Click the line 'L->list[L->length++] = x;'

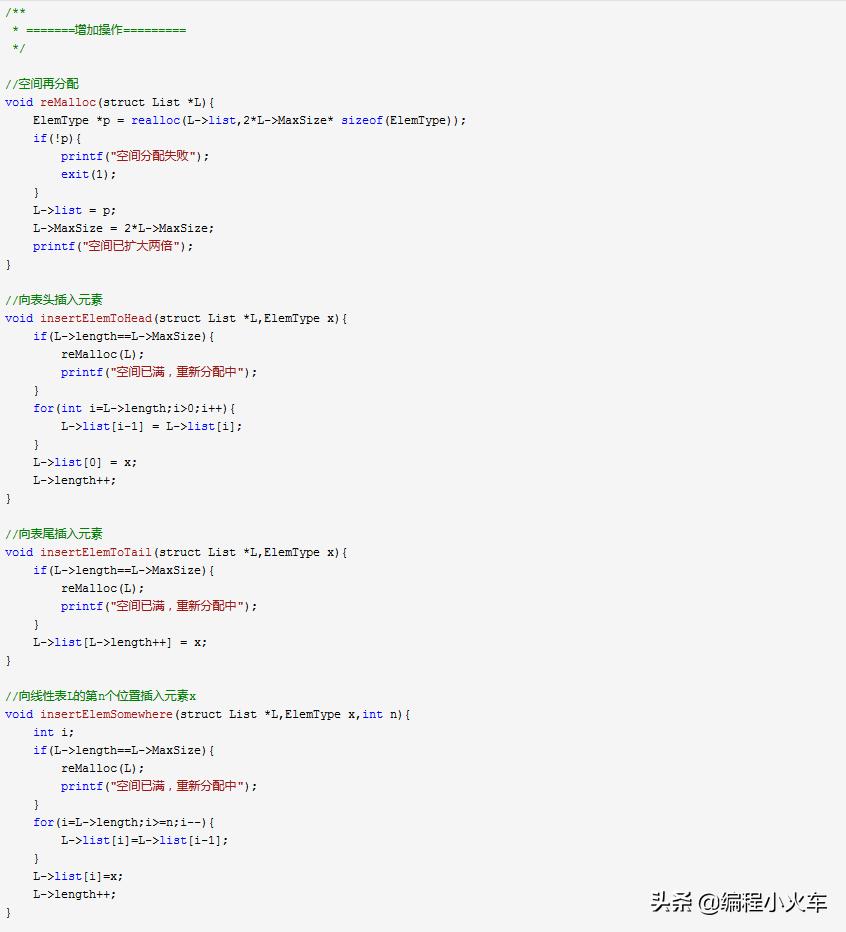pyautogui.click(x=120, y=642)
